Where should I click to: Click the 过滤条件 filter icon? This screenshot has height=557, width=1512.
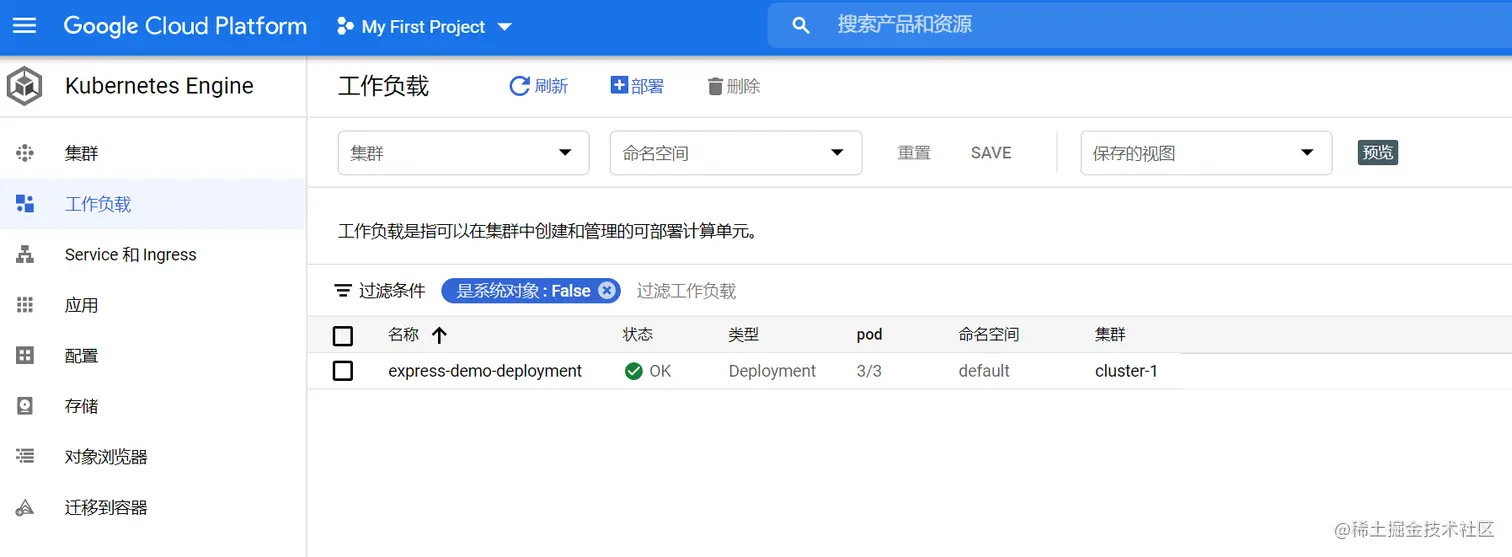(343, 291)
